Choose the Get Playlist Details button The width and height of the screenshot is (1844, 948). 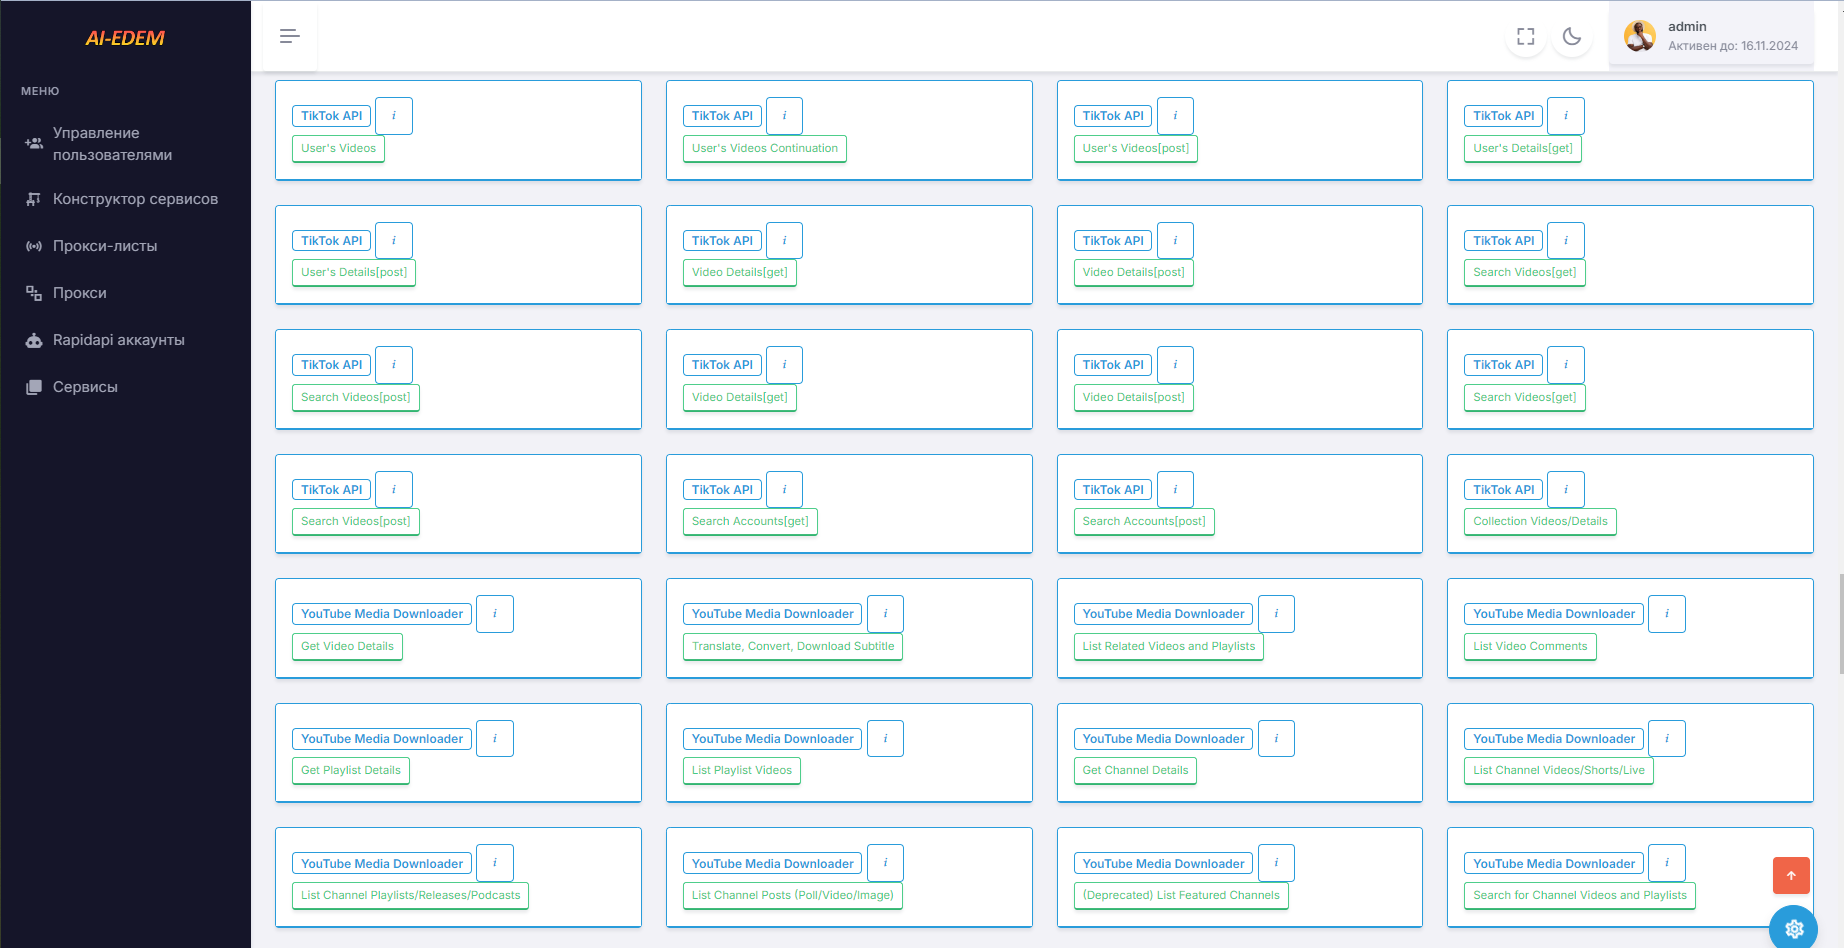(351, 770)
